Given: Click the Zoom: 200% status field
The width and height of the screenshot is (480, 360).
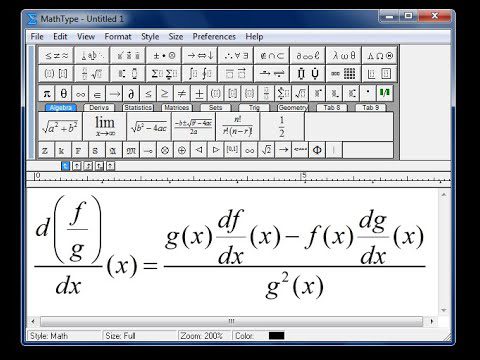Looking at the screenshot, I should pos(204,336).
